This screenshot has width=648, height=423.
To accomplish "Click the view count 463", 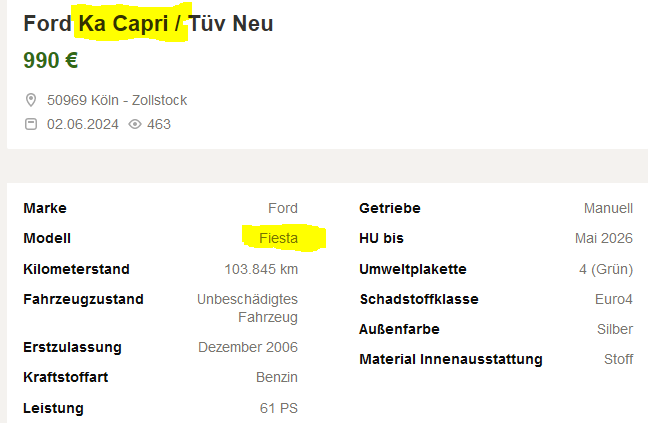I will 159,124.
